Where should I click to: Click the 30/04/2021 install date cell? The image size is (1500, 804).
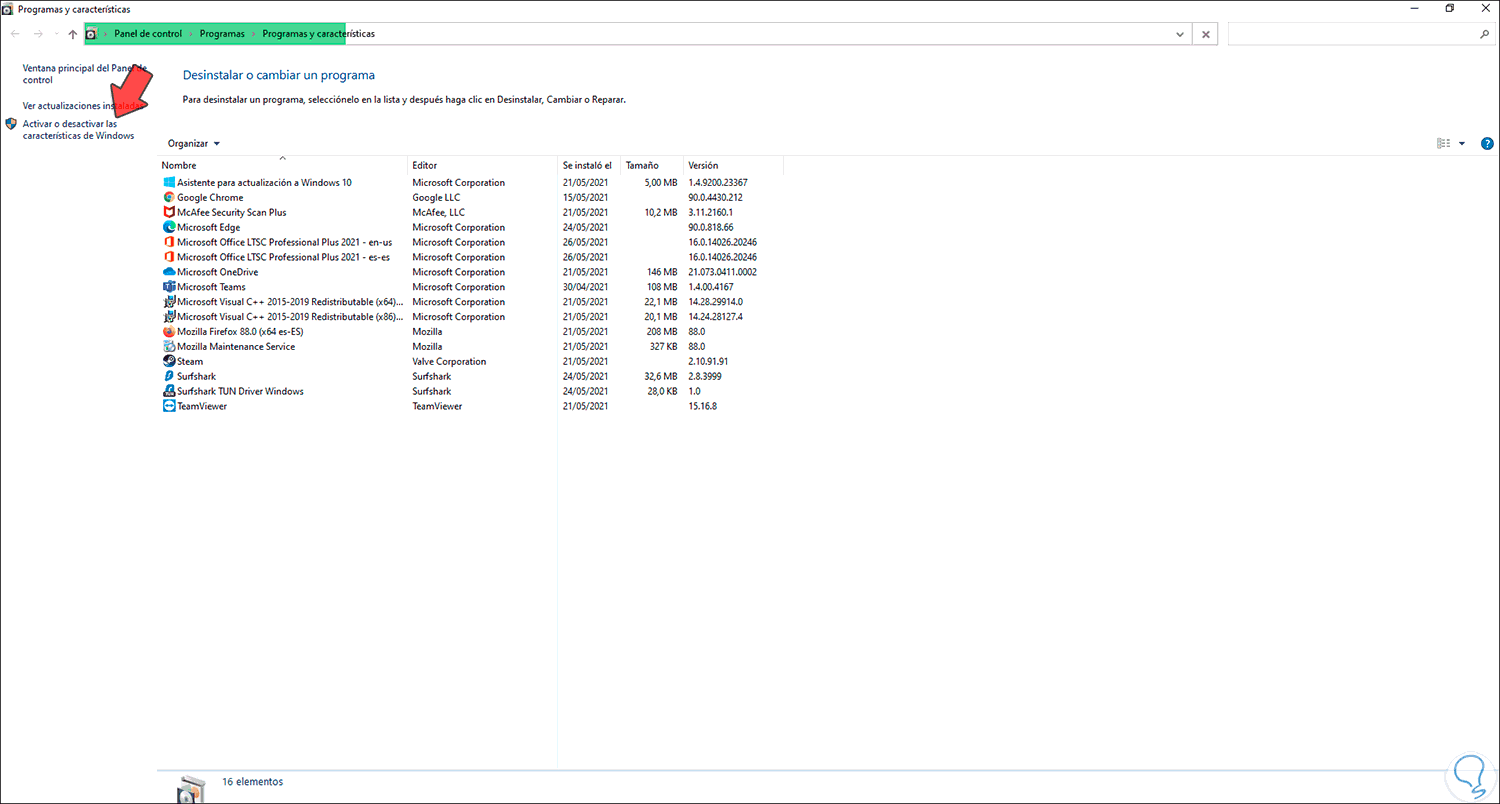click(x=585, y=287)
